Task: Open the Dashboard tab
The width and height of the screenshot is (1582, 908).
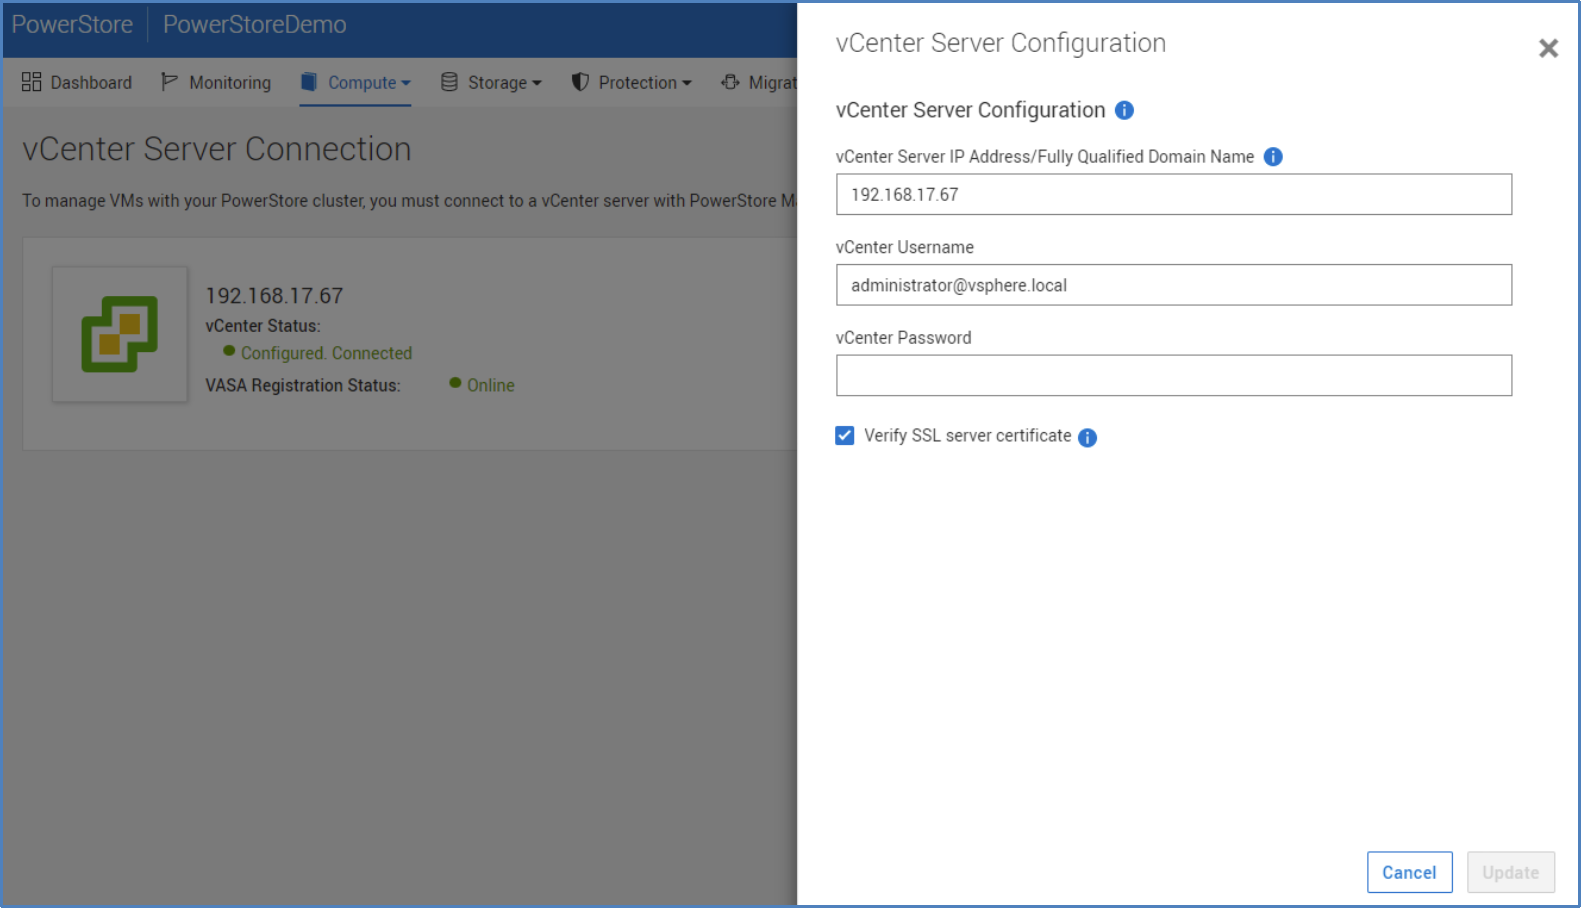Action: click(77, 82)
